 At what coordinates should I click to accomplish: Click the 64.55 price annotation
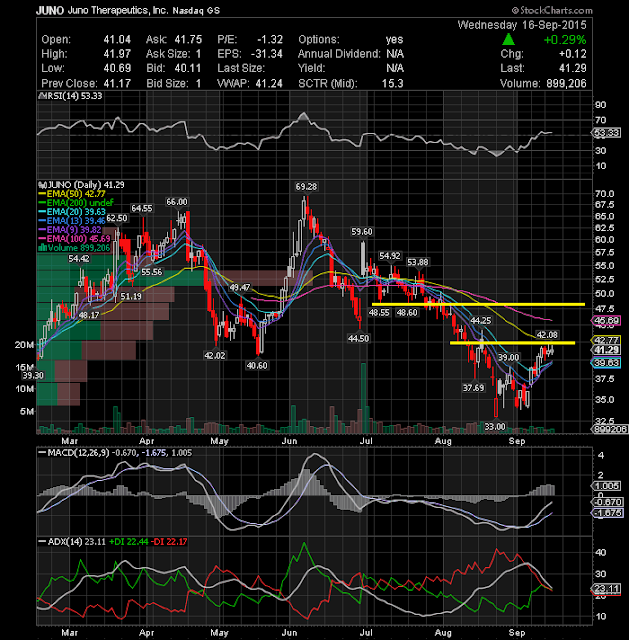(x=142, y=209)
